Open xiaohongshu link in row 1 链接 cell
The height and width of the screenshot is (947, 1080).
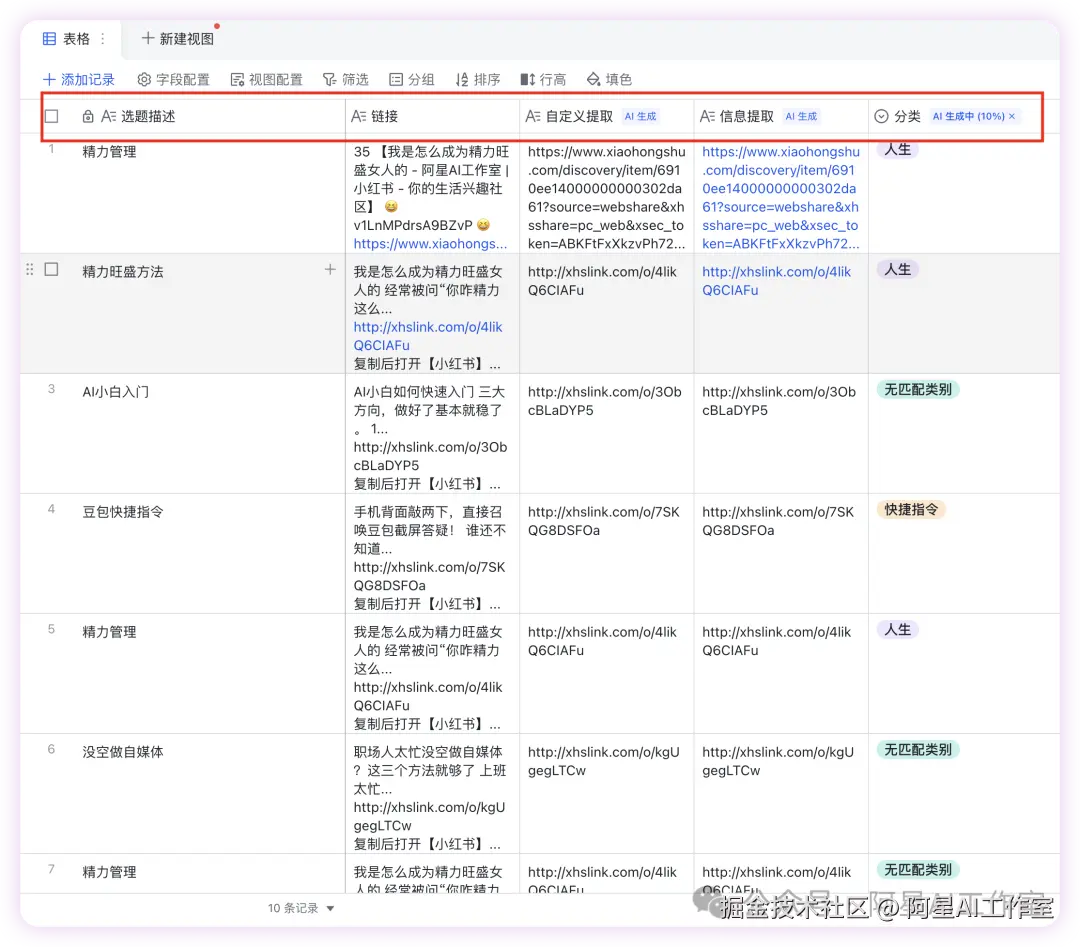430,244
